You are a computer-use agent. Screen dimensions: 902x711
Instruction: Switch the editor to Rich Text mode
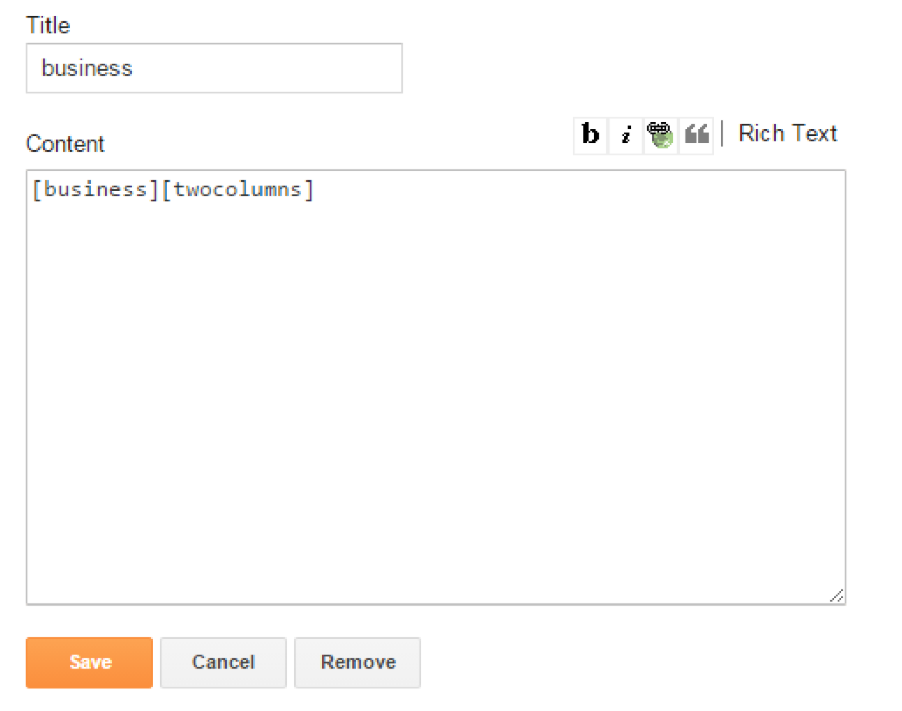point(787,133)
